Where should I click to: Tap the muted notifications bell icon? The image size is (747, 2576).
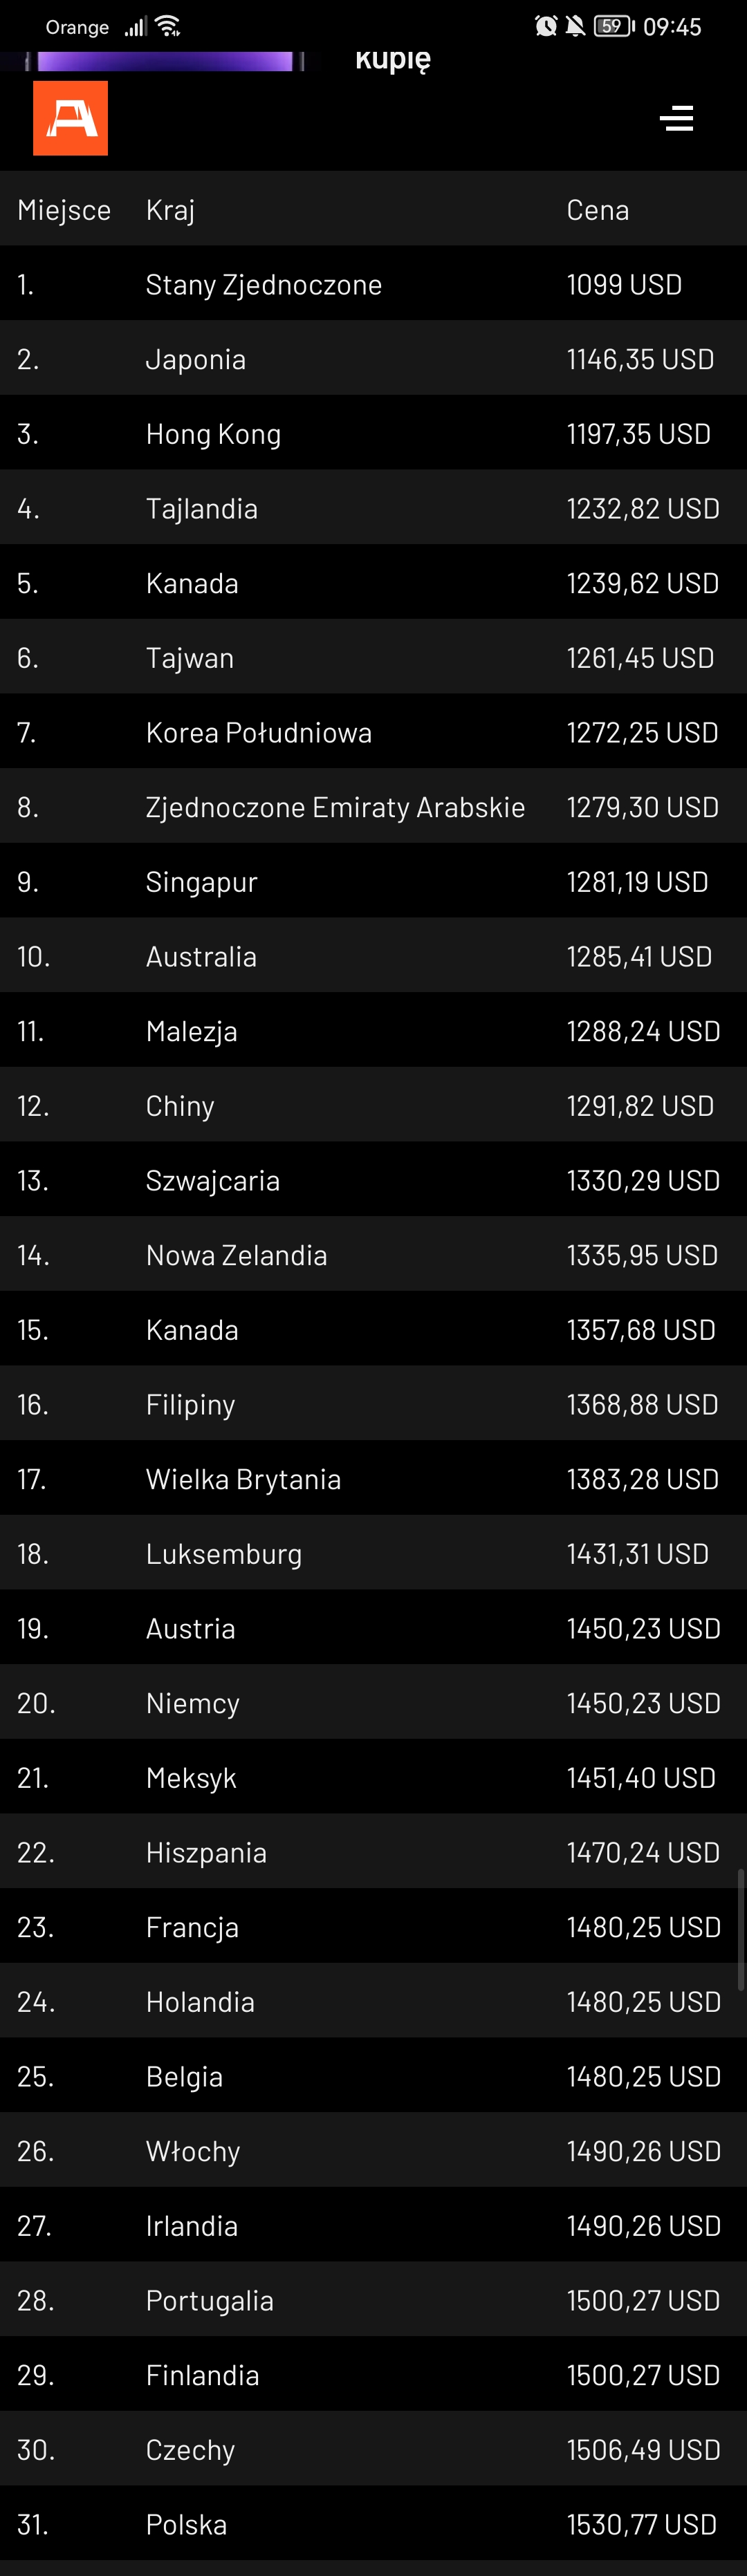pyautogui.click(x=575, y=26)
